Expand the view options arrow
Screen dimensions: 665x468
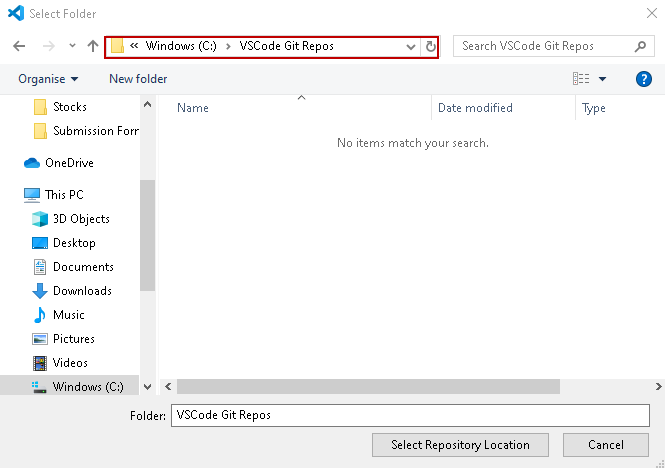coord(602,79)
